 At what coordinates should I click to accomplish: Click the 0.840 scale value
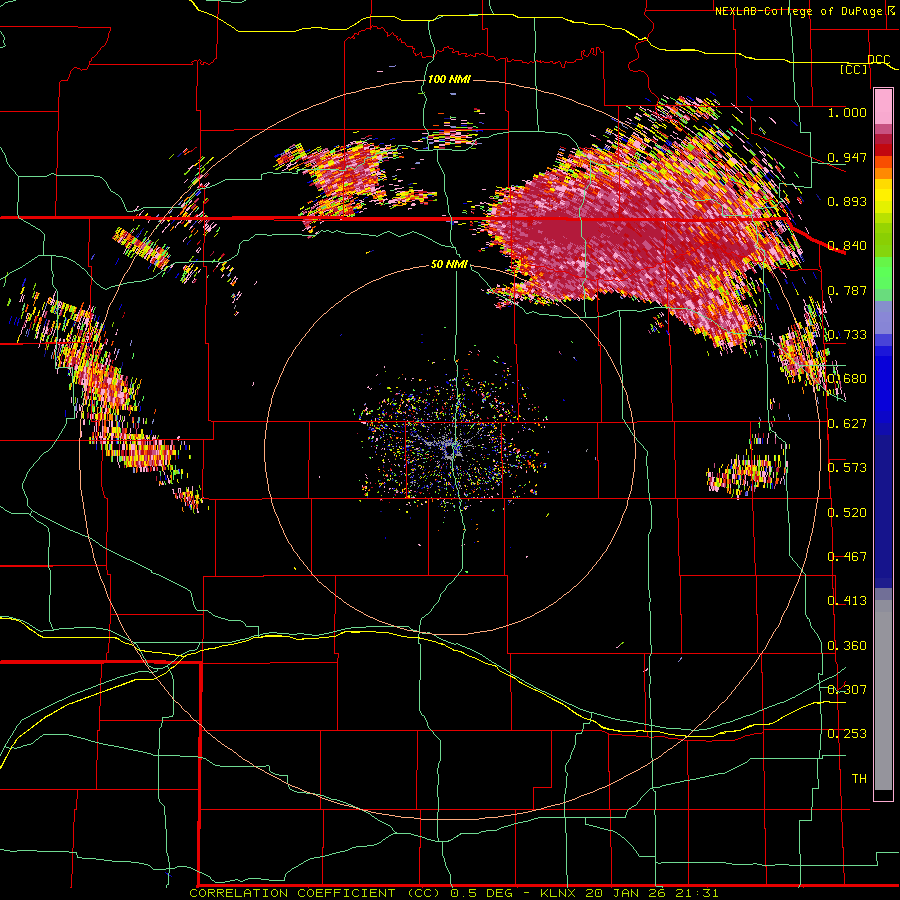[847, 246]
